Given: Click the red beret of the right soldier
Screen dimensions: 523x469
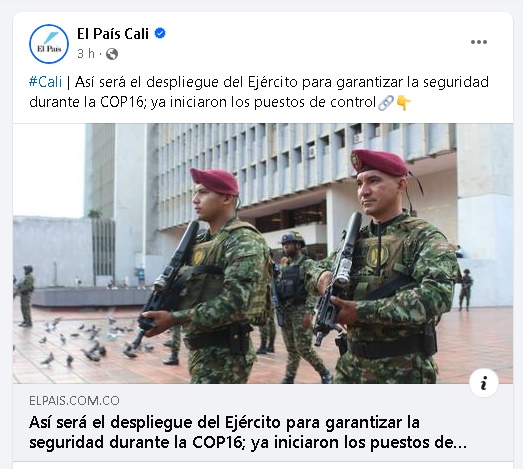Looking at the screenshot, I should 379,163.
